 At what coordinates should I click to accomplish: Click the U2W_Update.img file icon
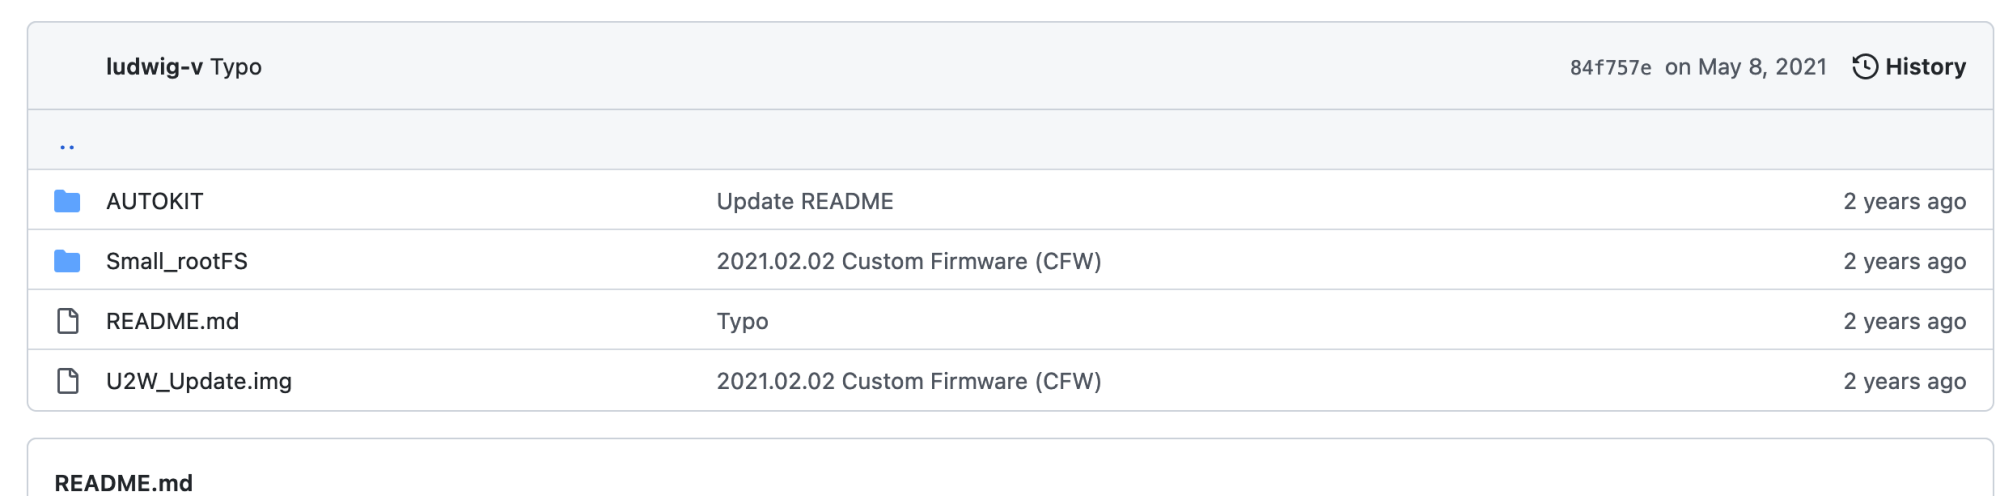click(67, 381)
